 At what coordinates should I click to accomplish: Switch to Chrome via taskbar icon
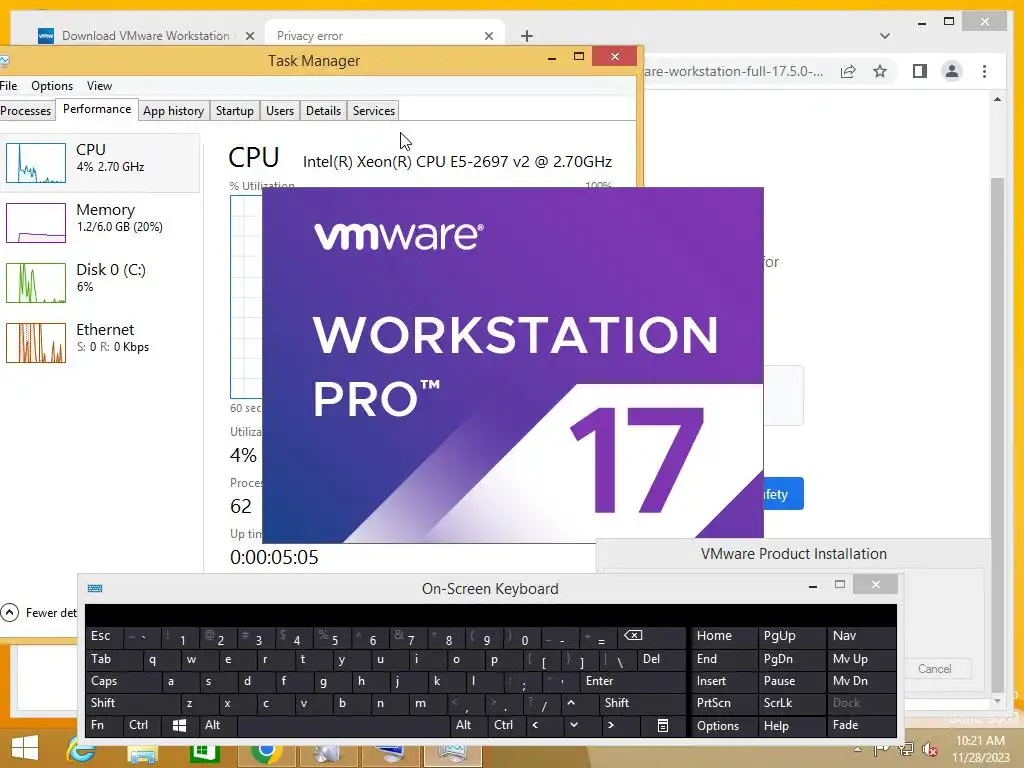pos(265,752)
